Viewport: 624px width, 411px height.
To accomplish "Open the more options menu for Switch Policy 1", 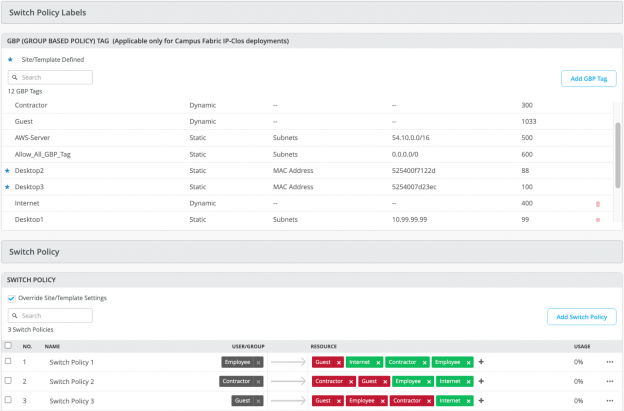I will pyautogui.click(x=608, y=362).
